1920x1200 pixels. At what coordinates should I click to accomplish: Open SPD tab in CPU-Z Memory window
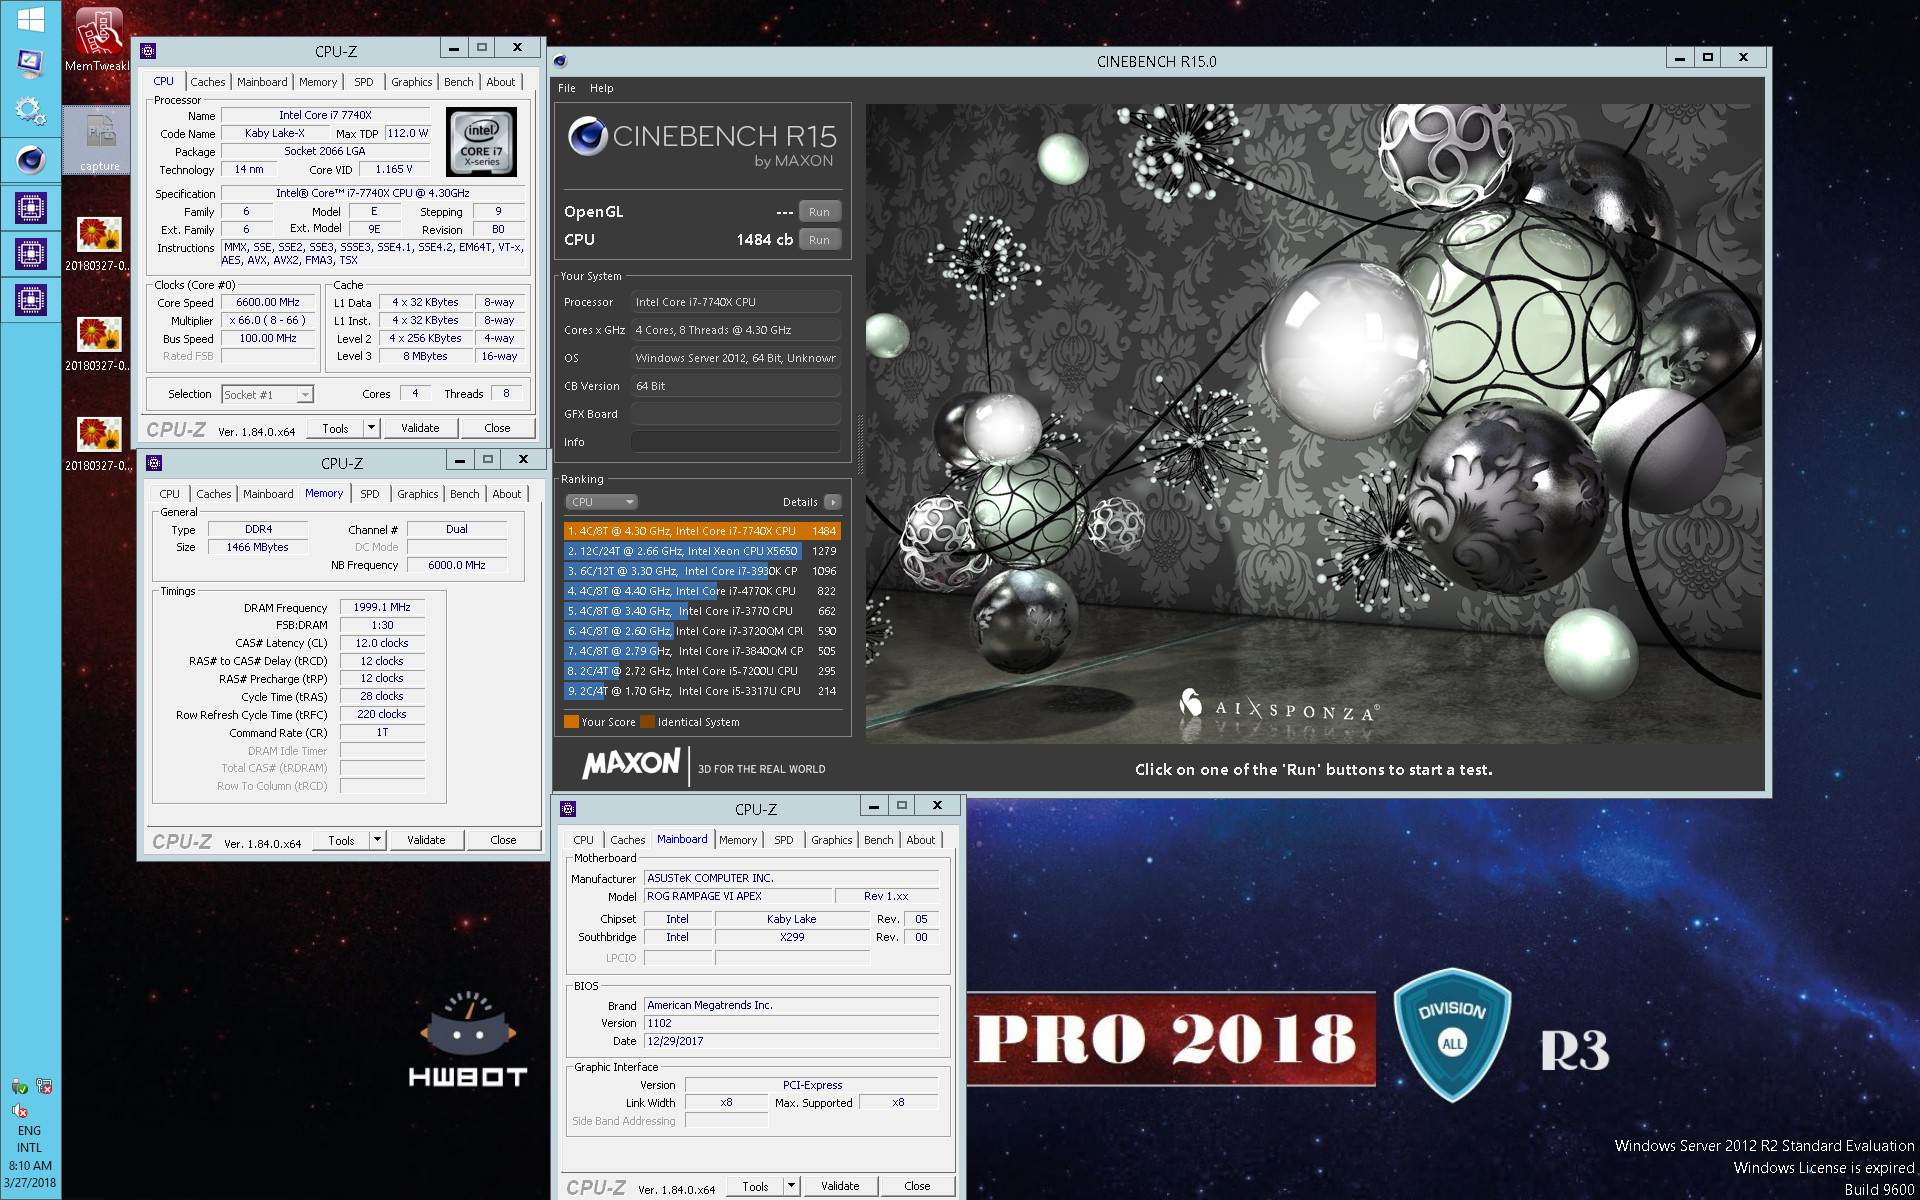(x=370, y=494)
